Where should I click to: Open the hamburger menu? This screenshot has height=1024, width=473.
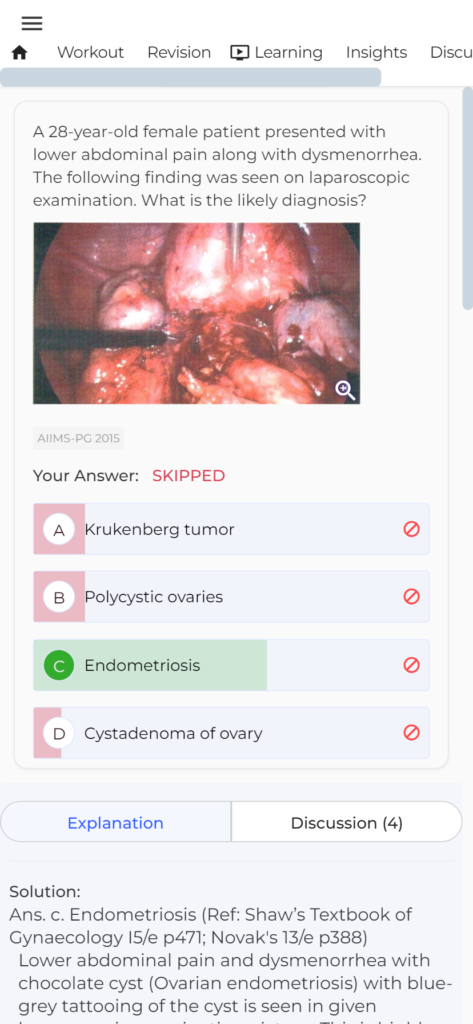(31, 24)
